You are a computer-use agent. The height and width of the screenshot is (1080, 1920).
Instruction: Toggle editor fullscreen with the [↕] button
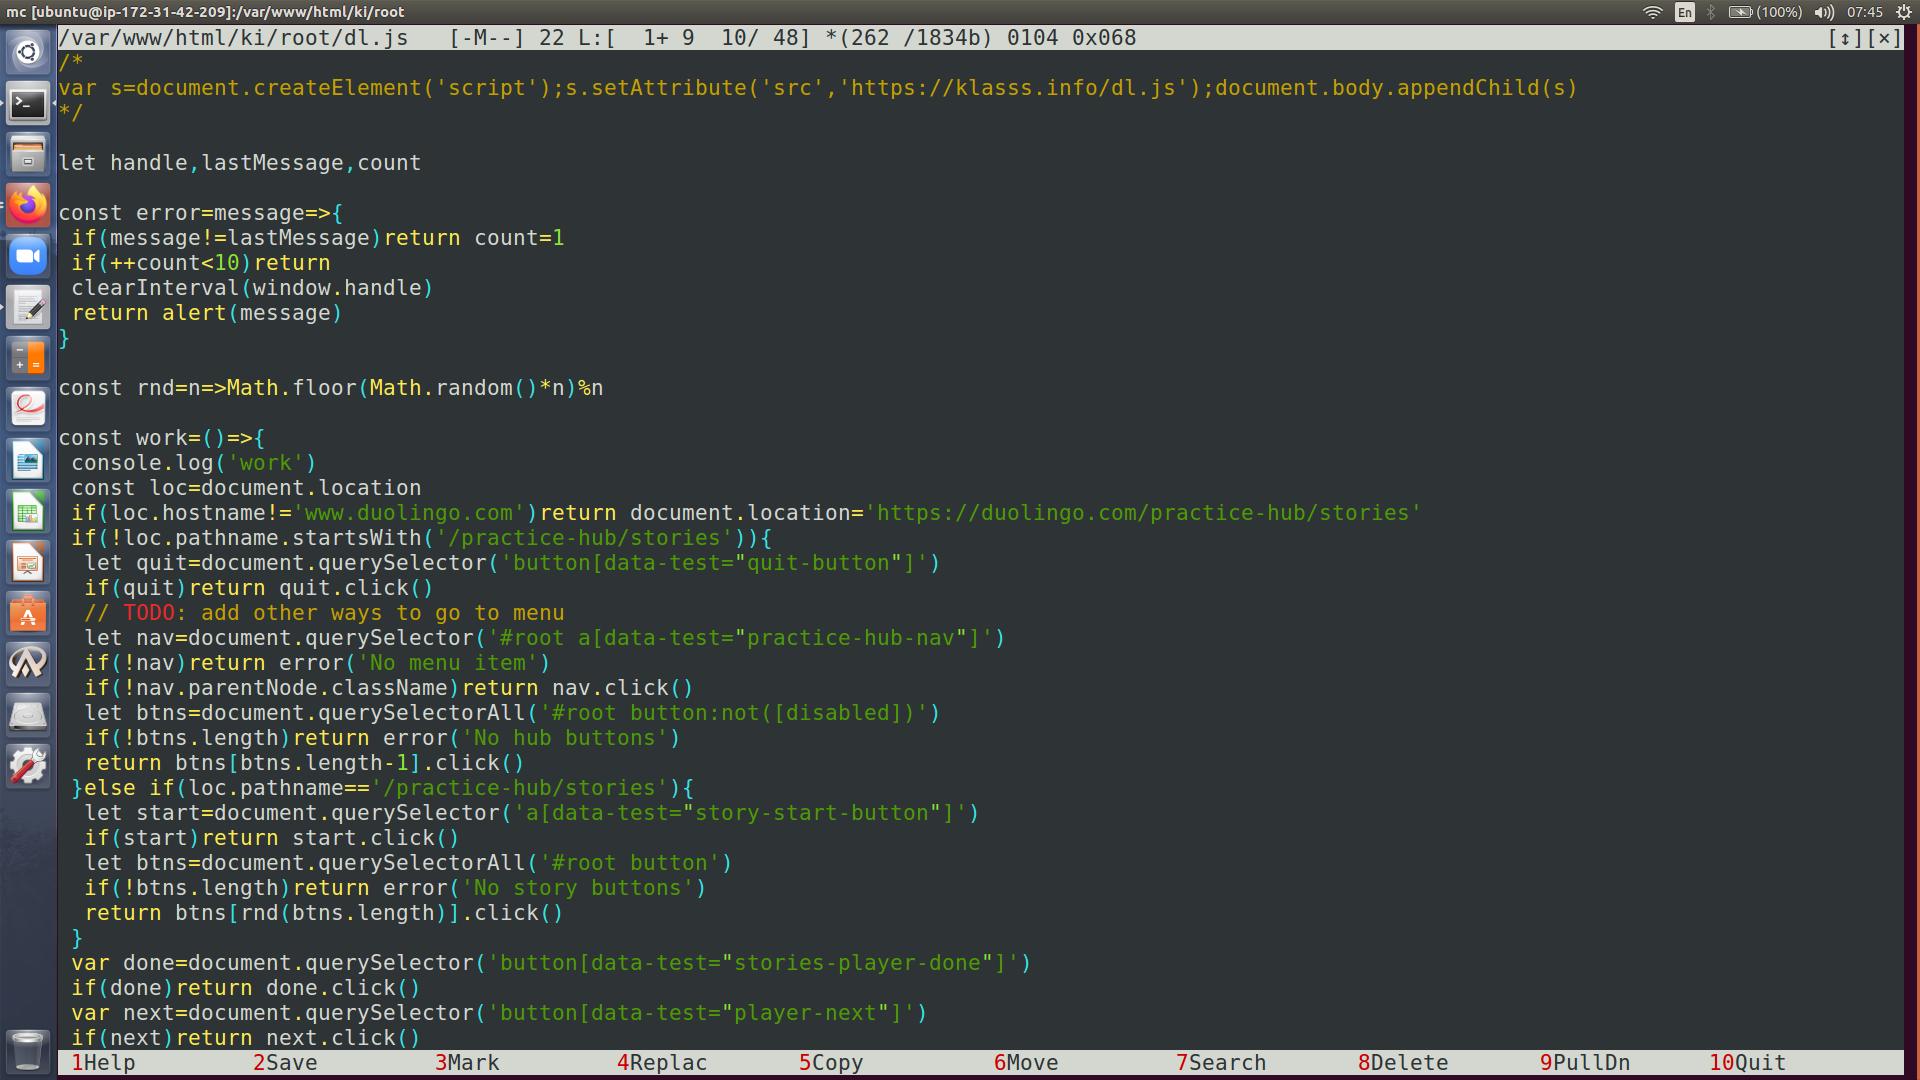click(x=1844, y=38)
